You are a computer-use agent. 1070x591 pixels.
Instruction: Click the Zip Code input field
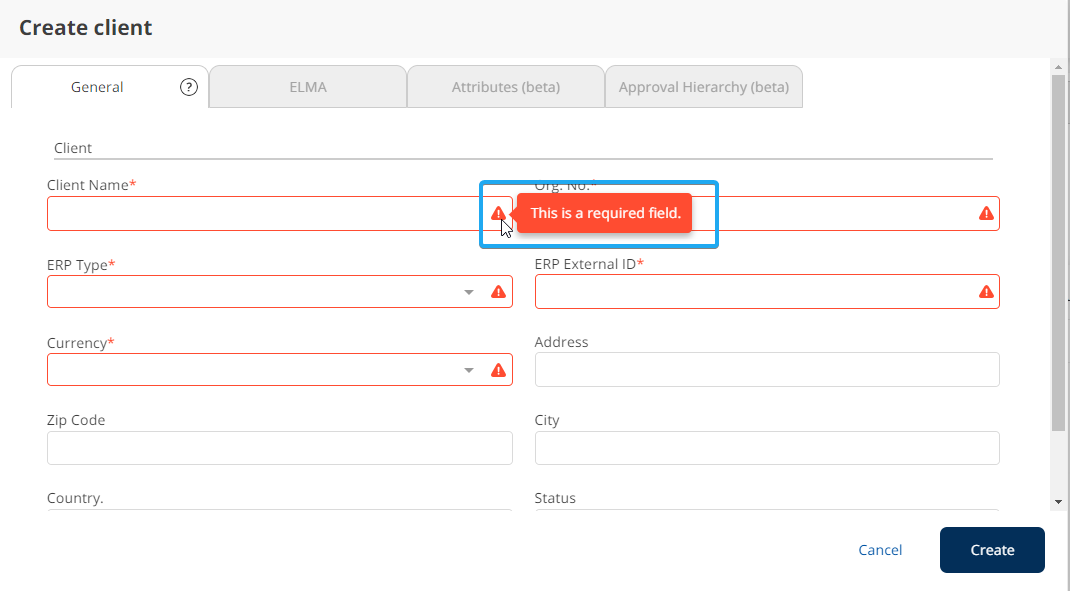click(279, 448)
